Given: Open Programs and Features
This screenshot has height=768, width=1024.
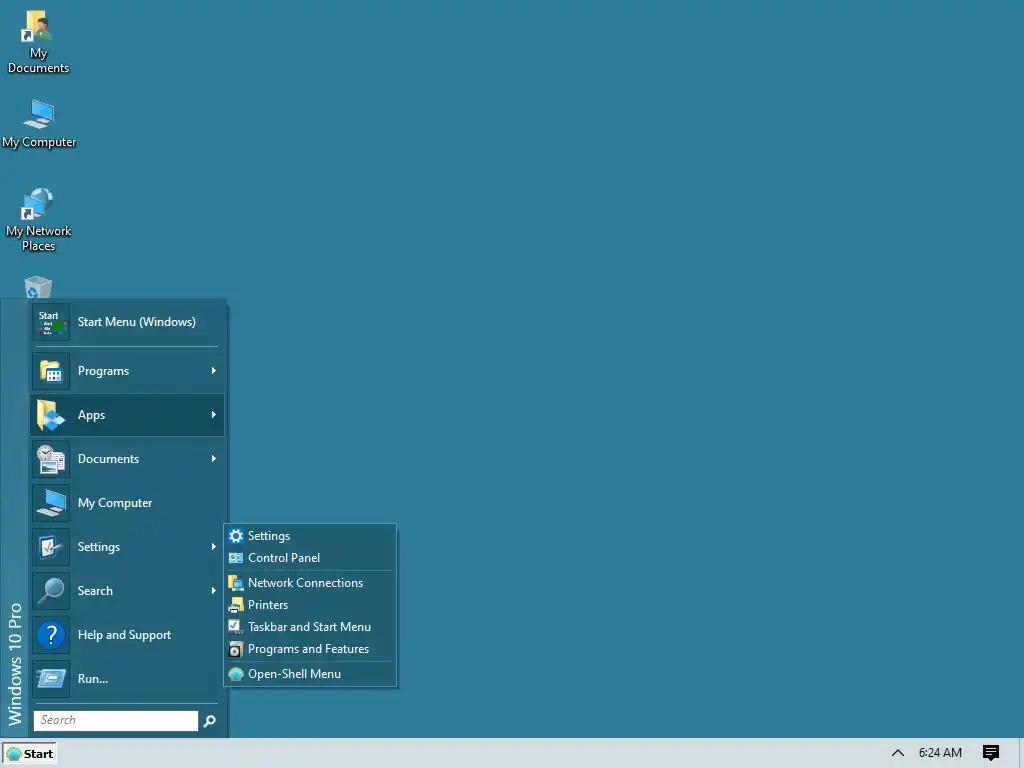Looking at the screenshot, I should [310, 649].
